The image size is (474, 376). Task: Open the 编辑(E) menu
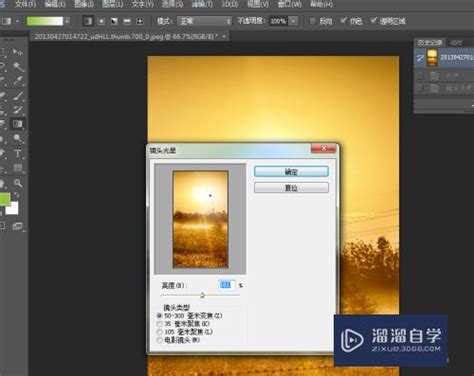click(x=55, y=4)
